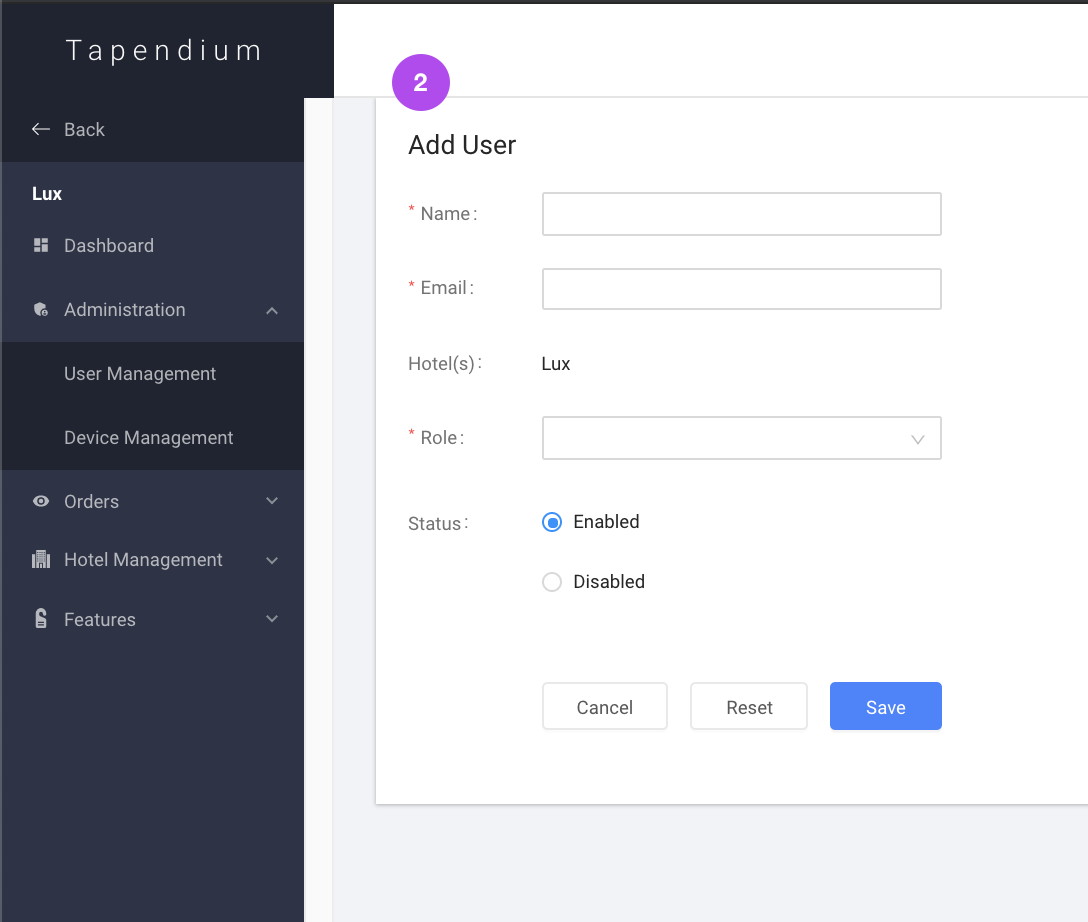Click the Save button
The height and width of the screenshot is (922, 1088).
885,706
